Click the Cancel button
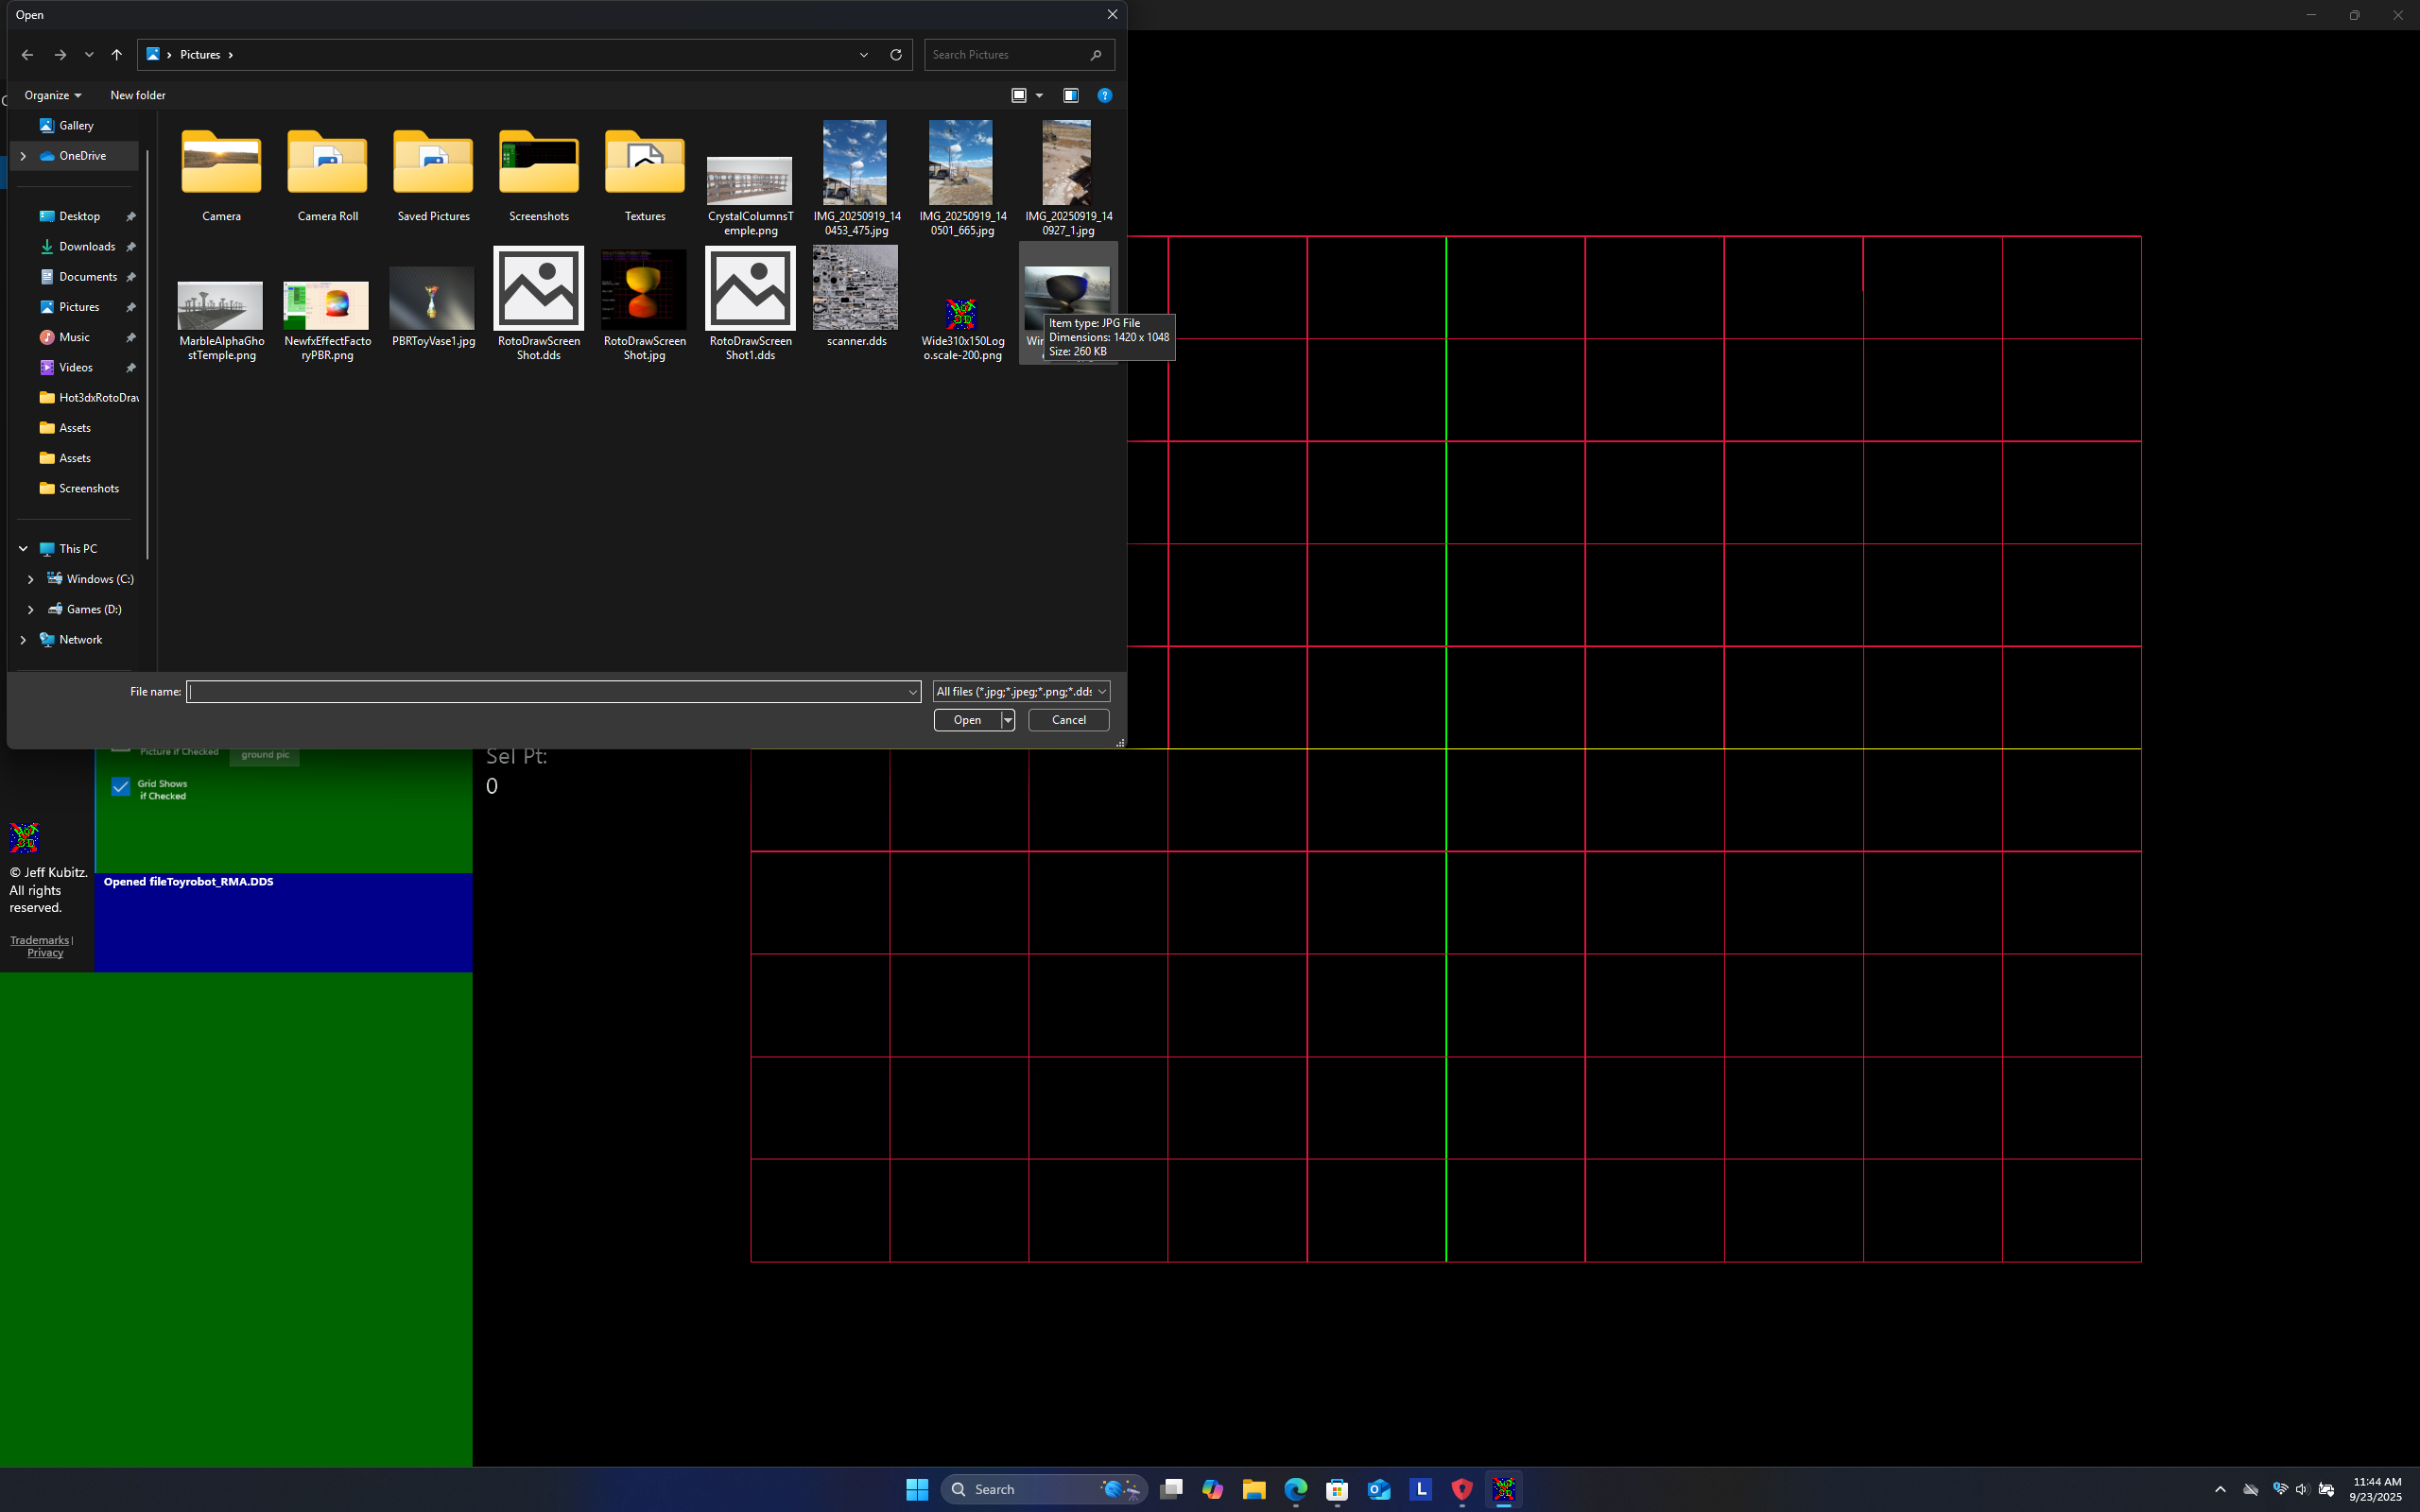This screenshot has height=1512, width=2420. click(1068, 720)
